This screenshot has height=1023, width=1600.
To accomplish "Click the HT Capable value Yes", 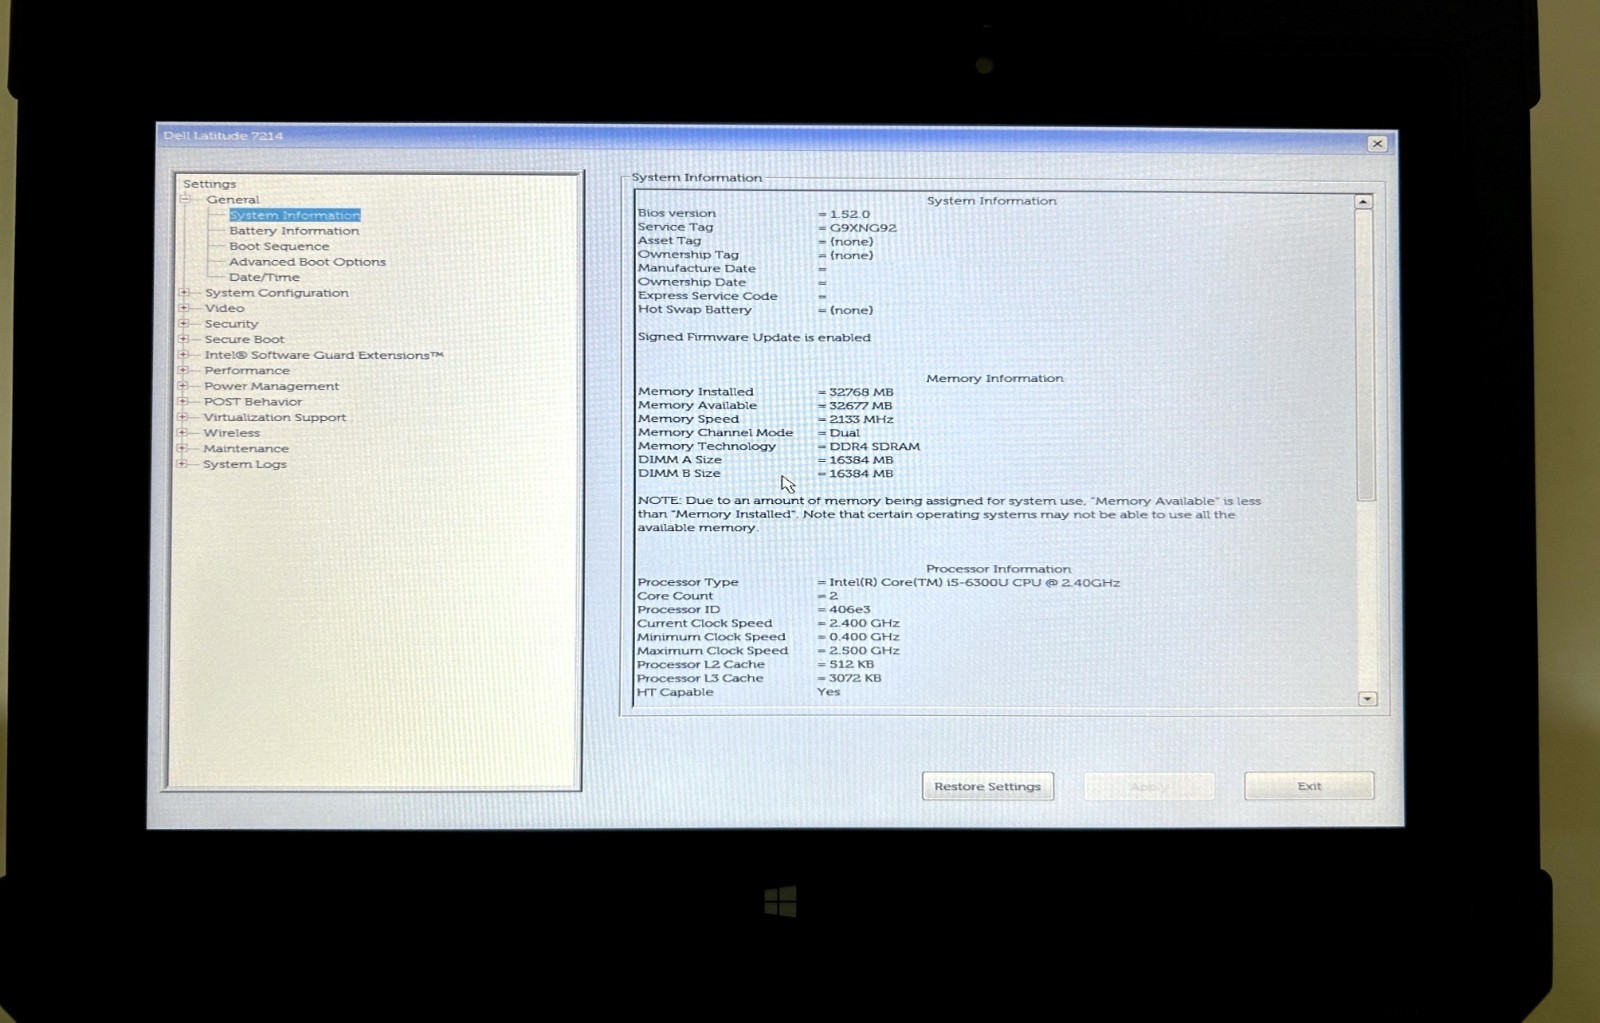I will click(x=828, y=691).
